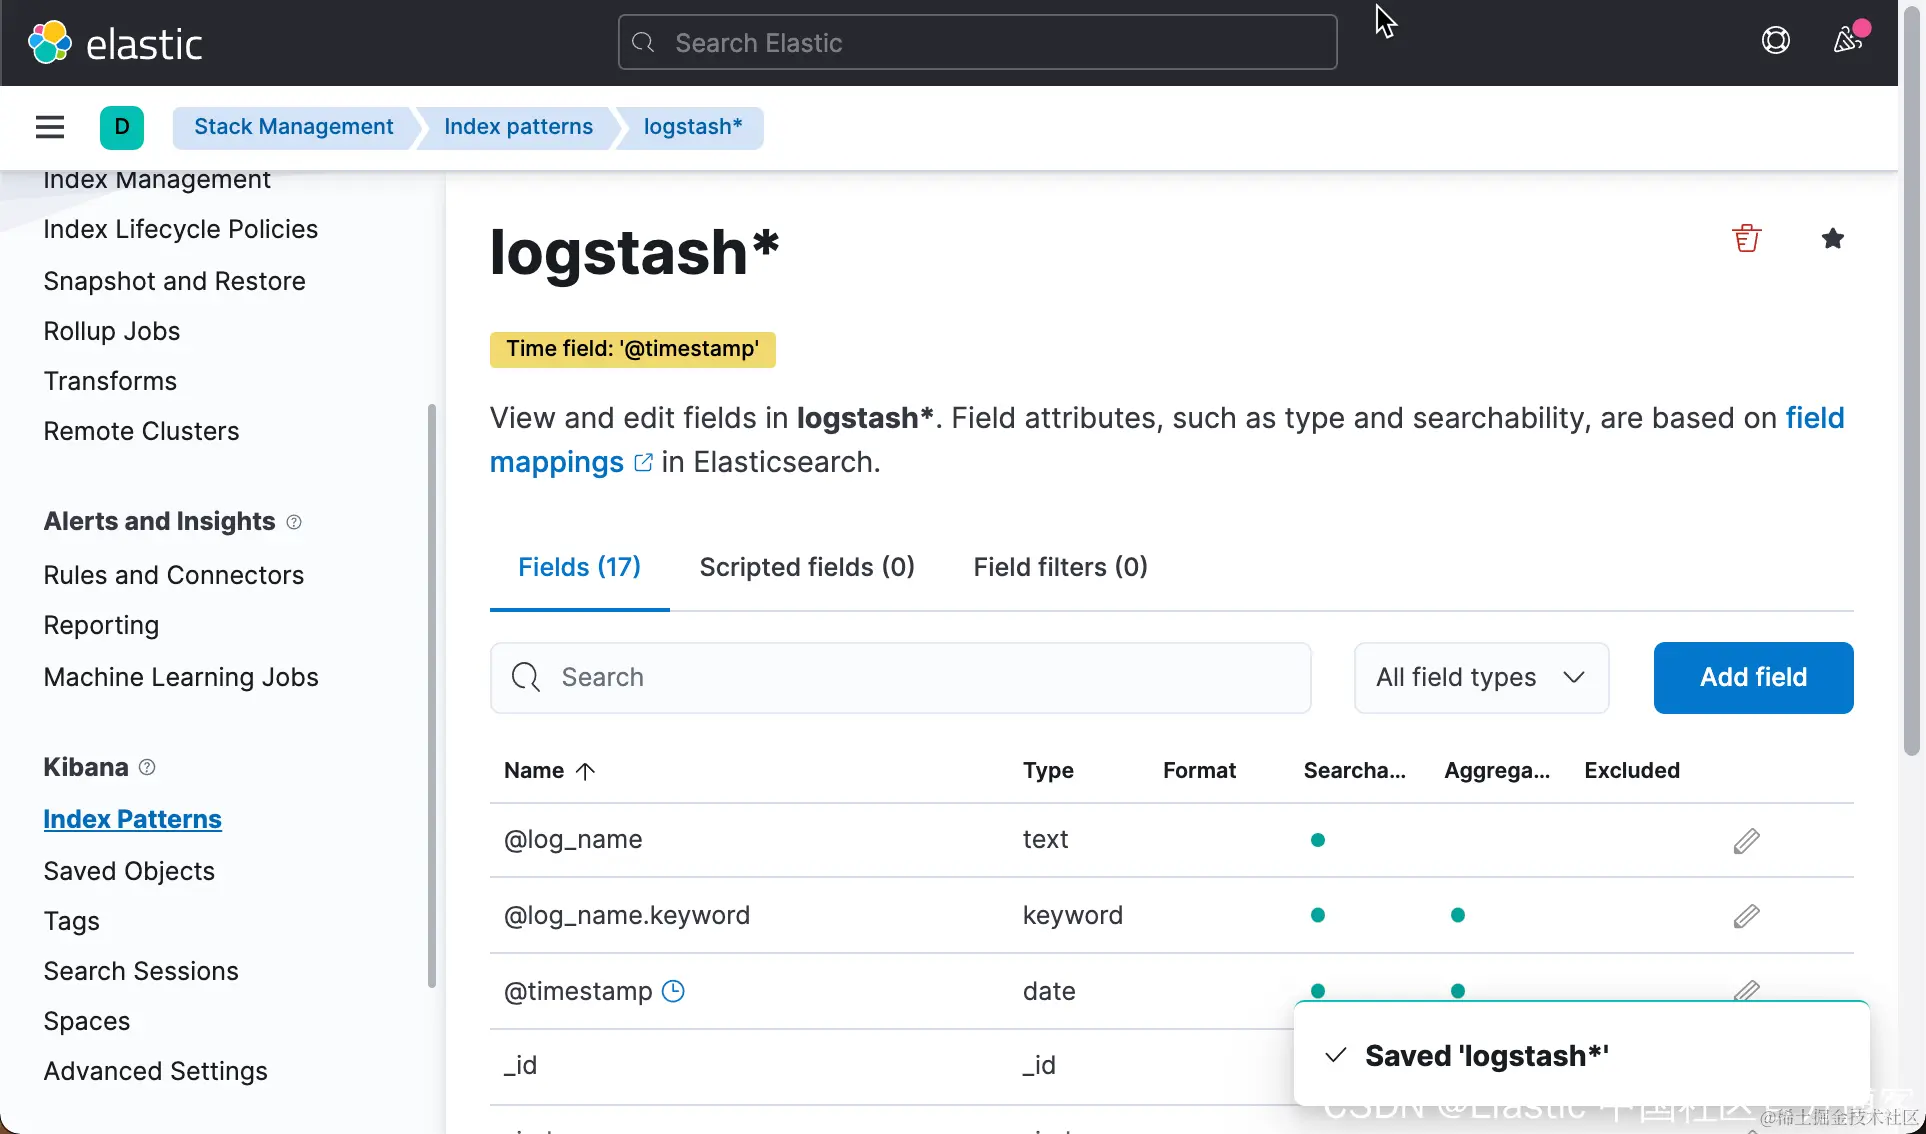
Task: Open the All field types dropdown
Action: tap(1480, 678)
